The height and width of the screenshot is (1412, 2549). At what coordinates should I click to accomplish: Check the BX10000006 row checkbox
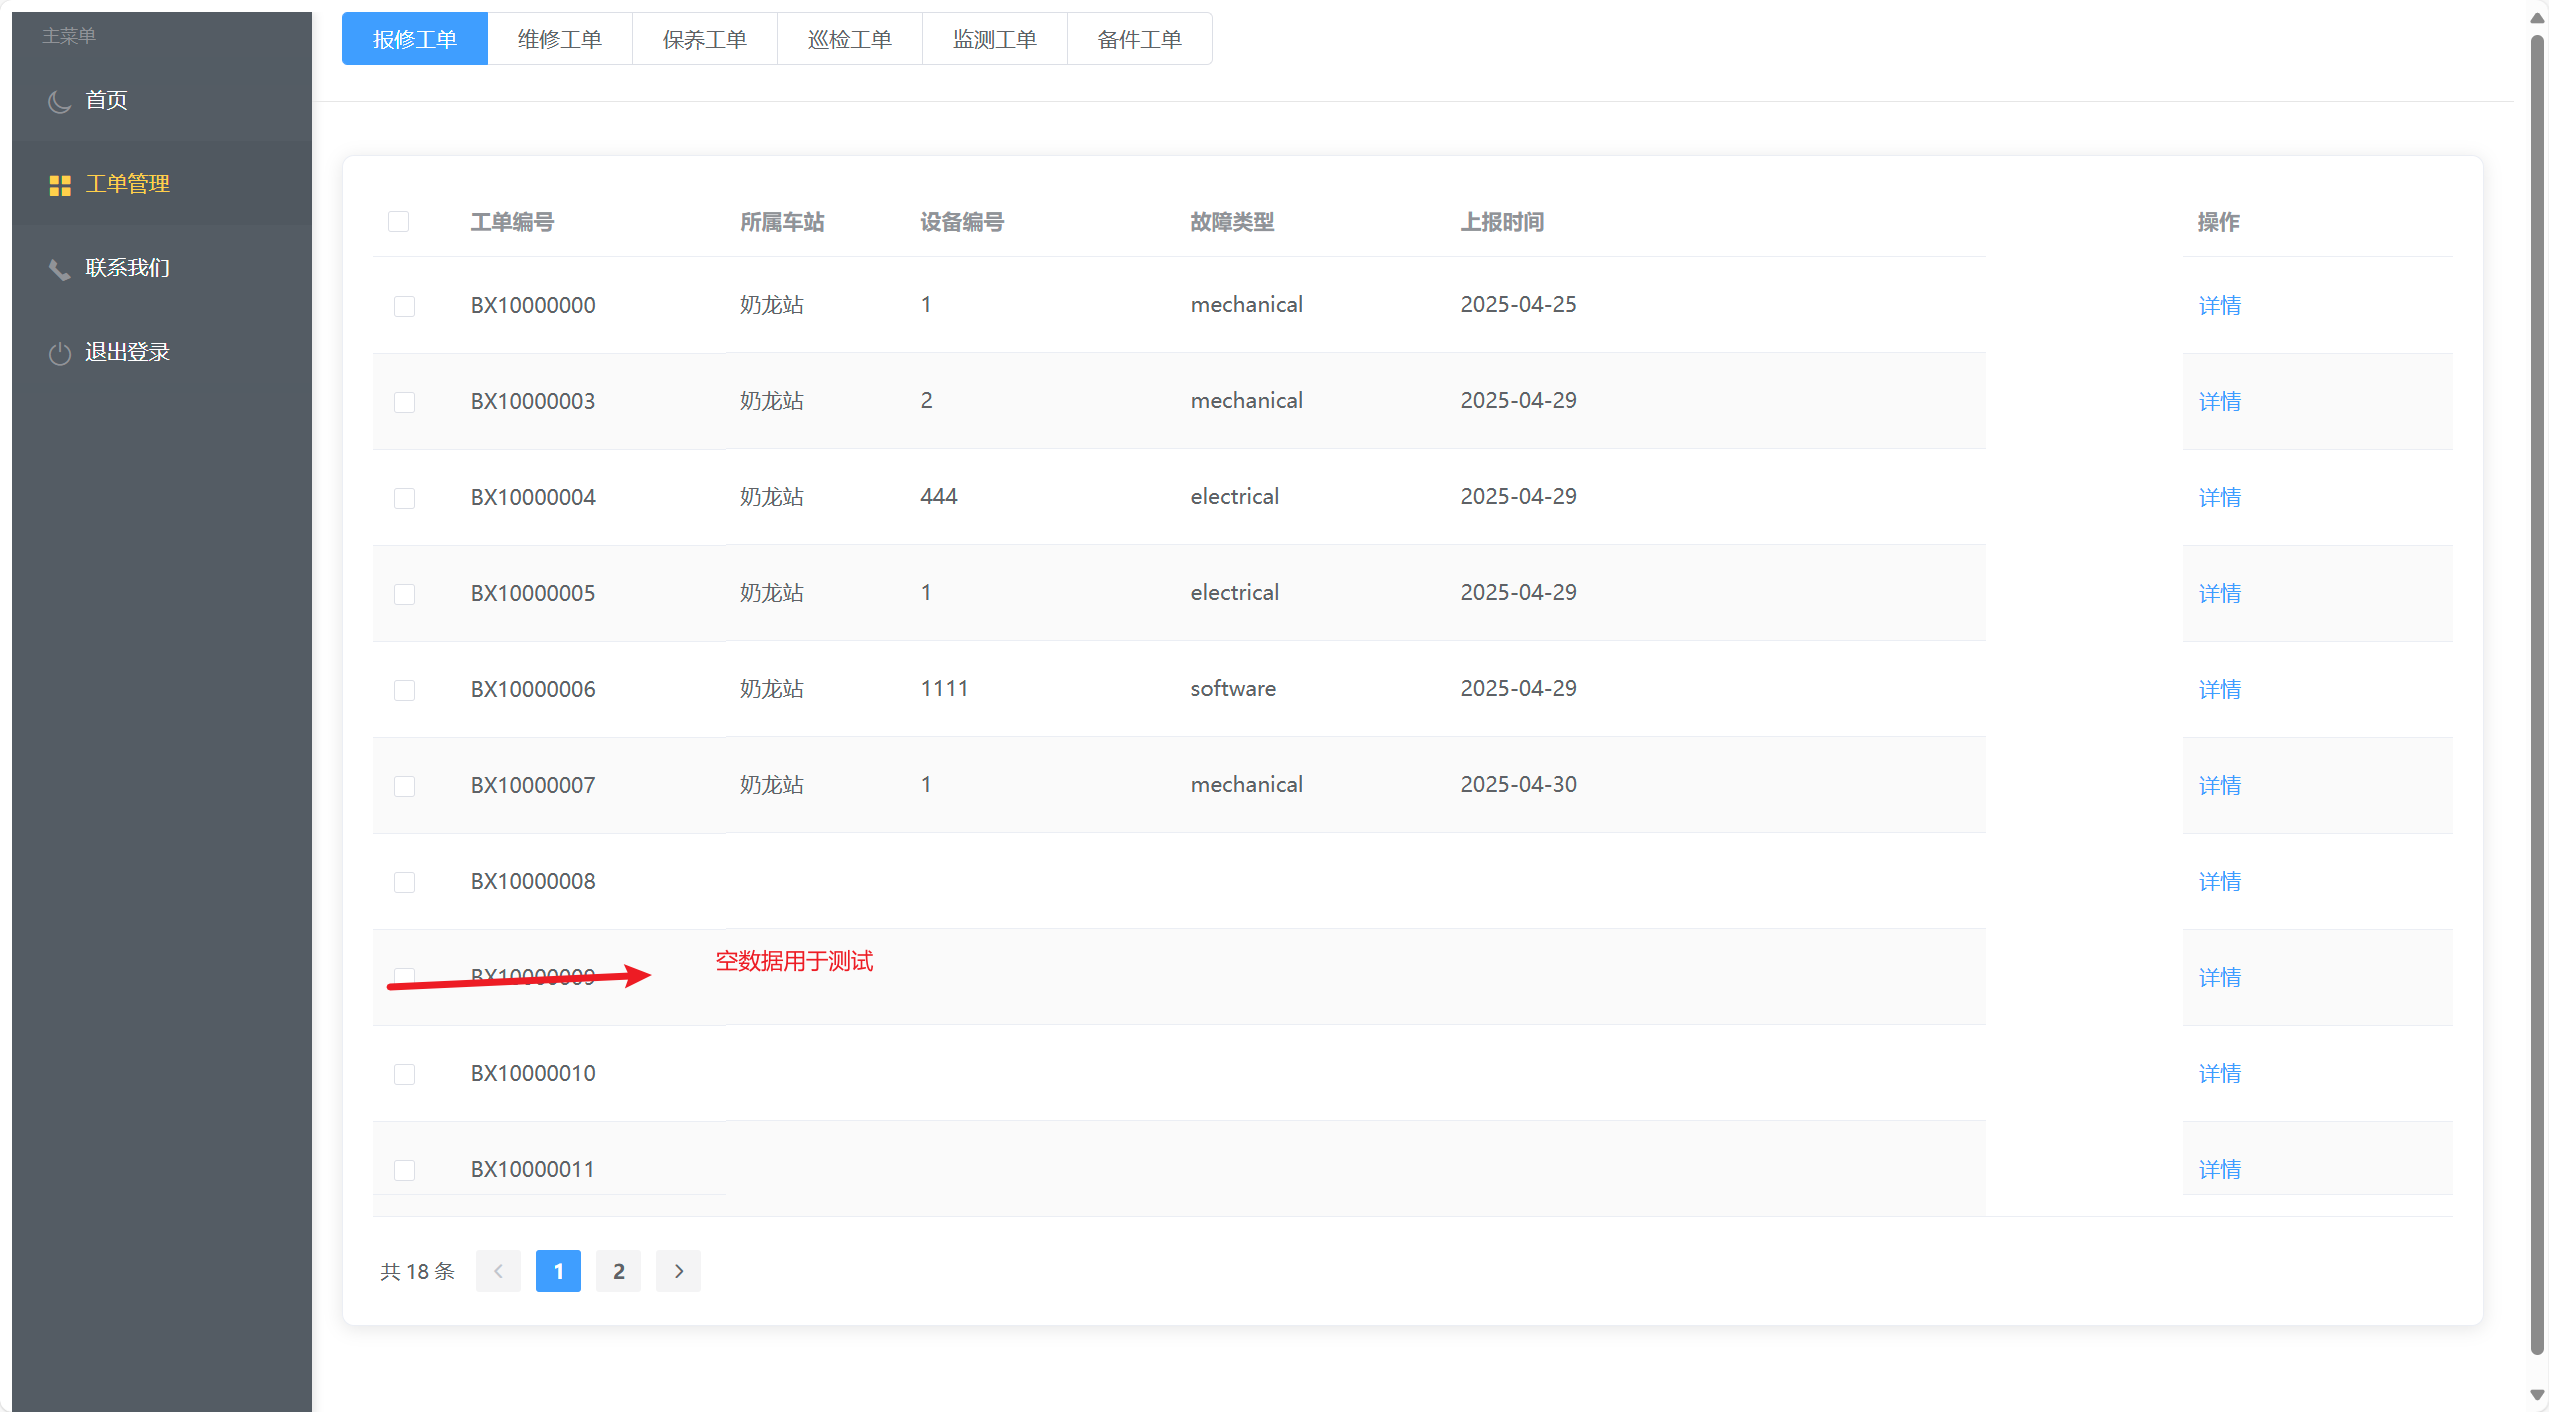coord(404,690)
